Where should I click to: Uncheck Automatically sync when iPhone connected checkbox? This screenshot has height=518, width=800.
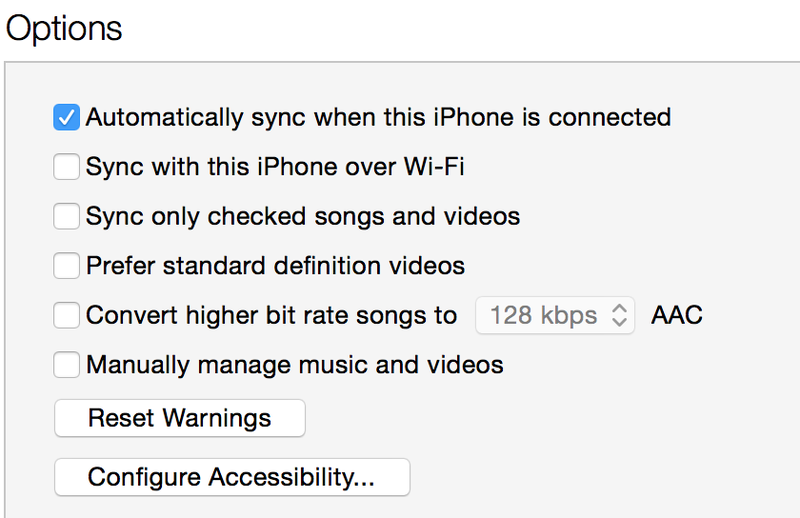click(66, 117)
